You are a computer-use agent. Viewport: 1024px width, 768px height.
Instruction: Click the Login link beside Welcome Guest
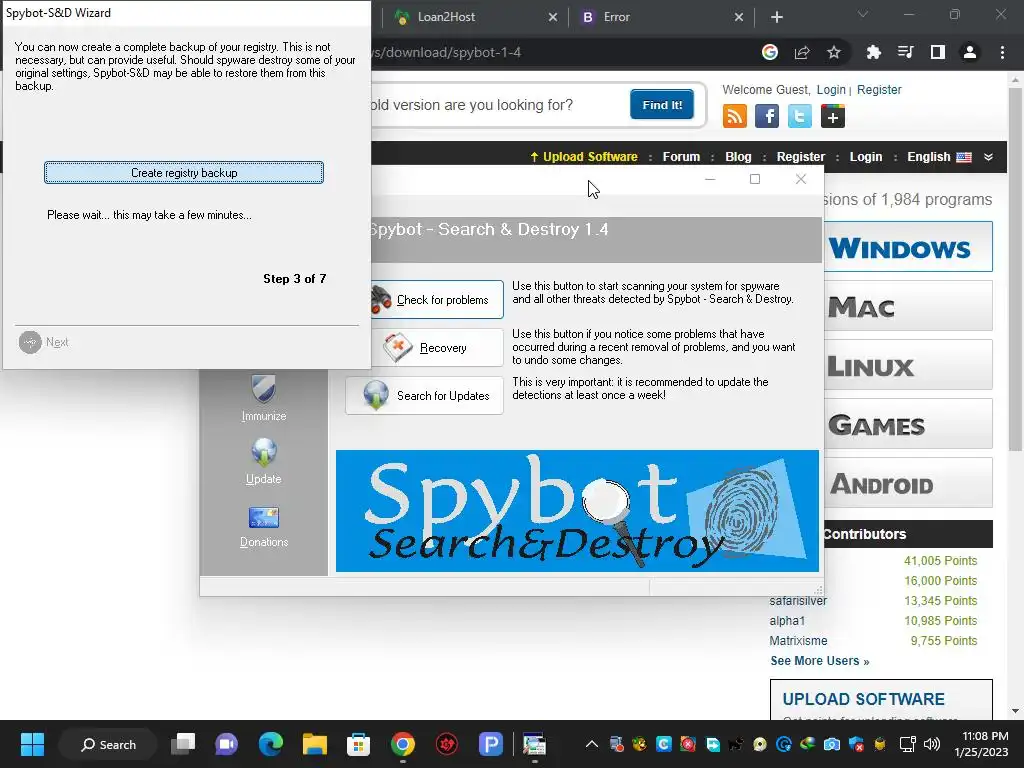831,89
